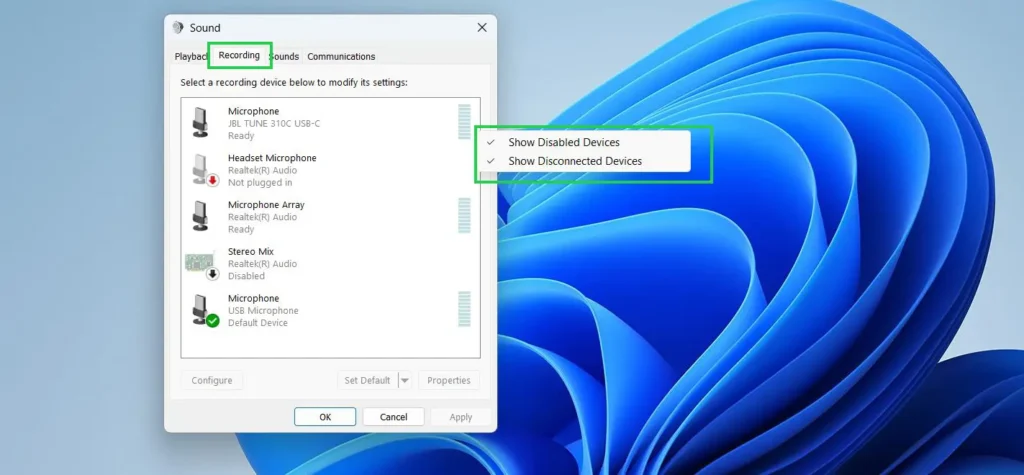The width and height of the screenshot is (1024, 475).
Task: Select the 'Disabled' status text
Action: pyautogui.click(x=246, y=276)
